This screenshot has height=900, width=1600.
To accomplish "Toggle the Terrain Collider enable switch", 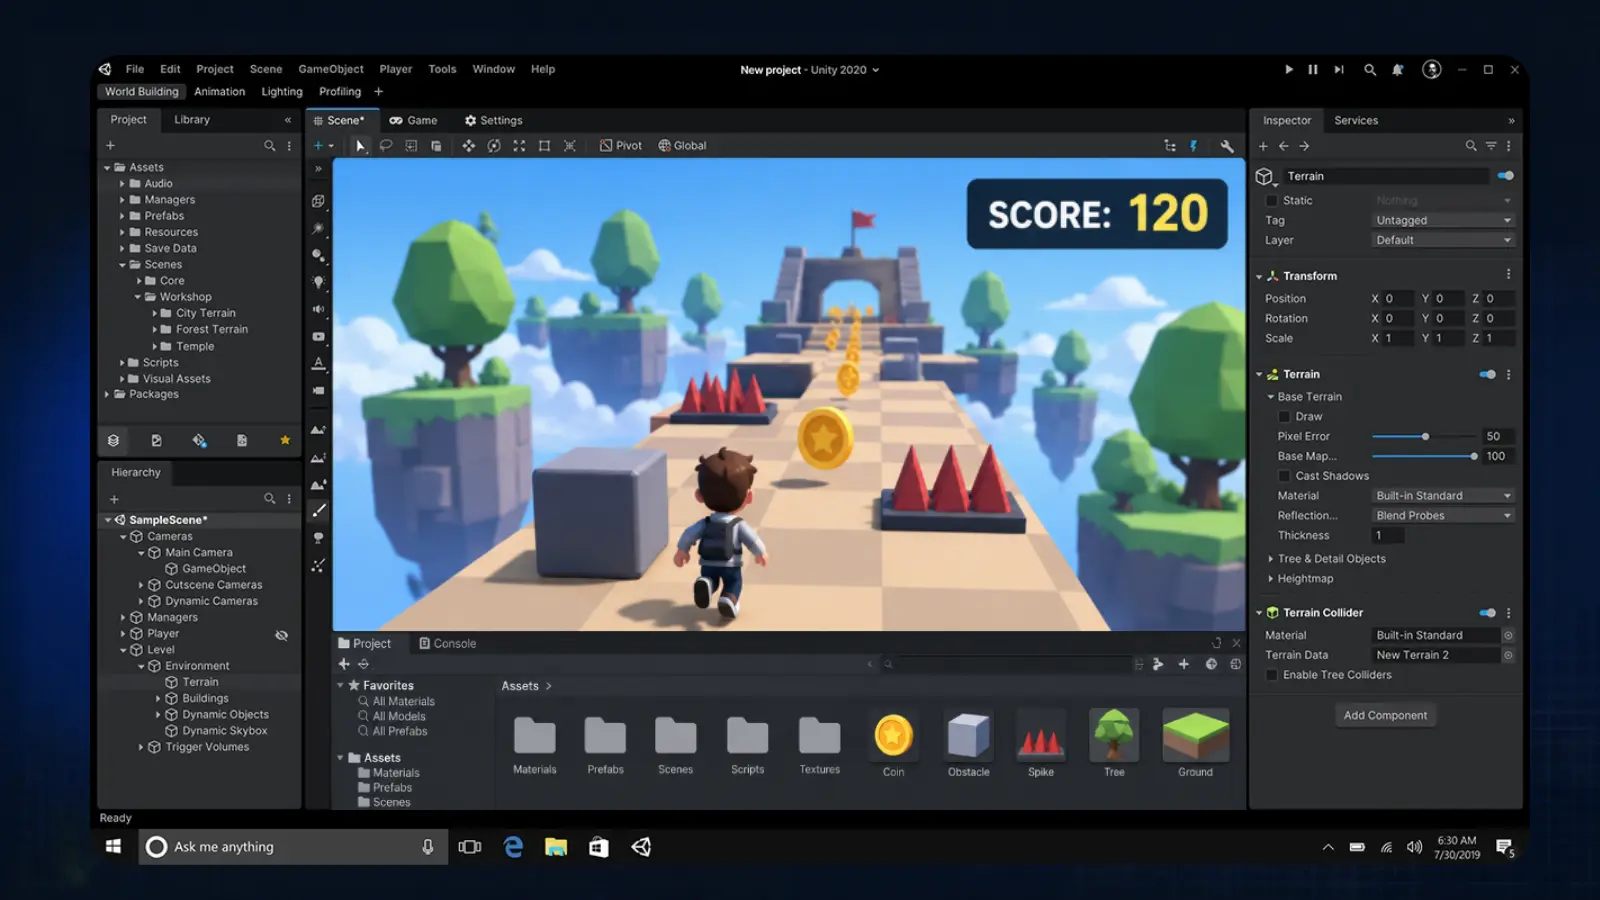I will (x=1487, y=613).
